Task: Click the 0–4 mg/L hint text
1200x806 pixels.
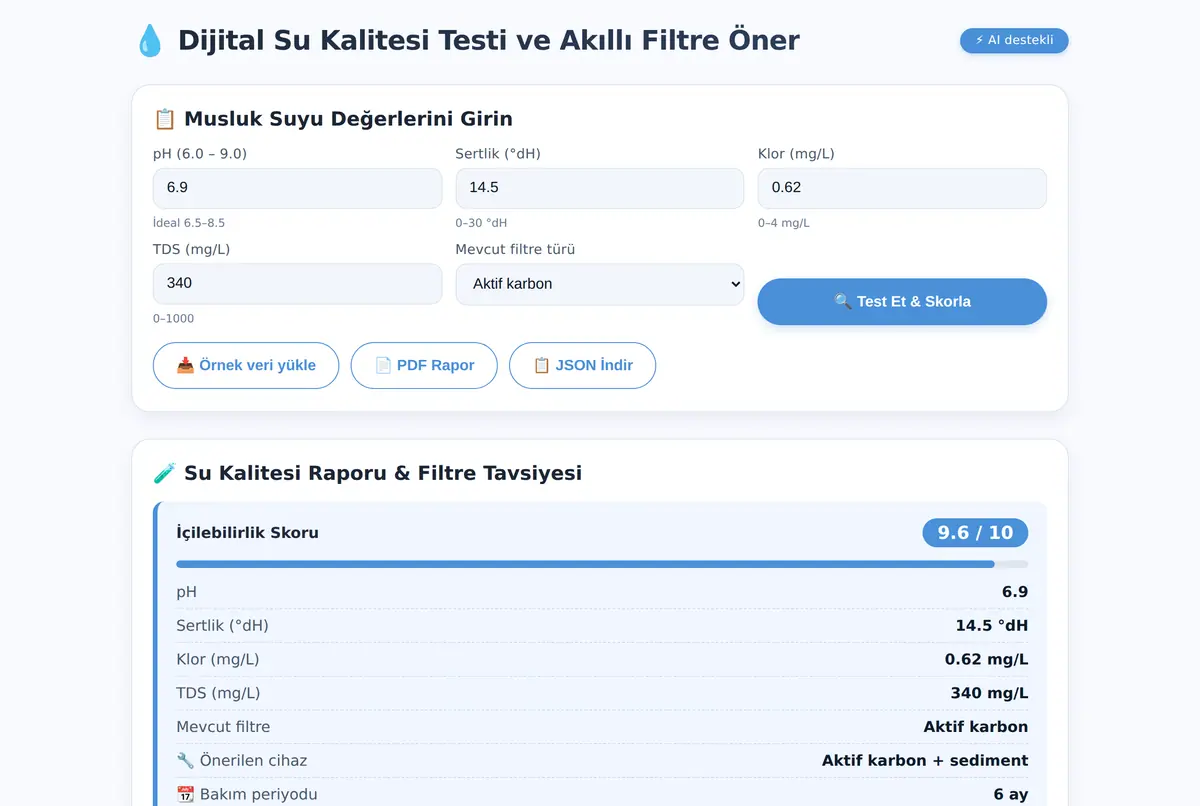Action: (784, 223)
